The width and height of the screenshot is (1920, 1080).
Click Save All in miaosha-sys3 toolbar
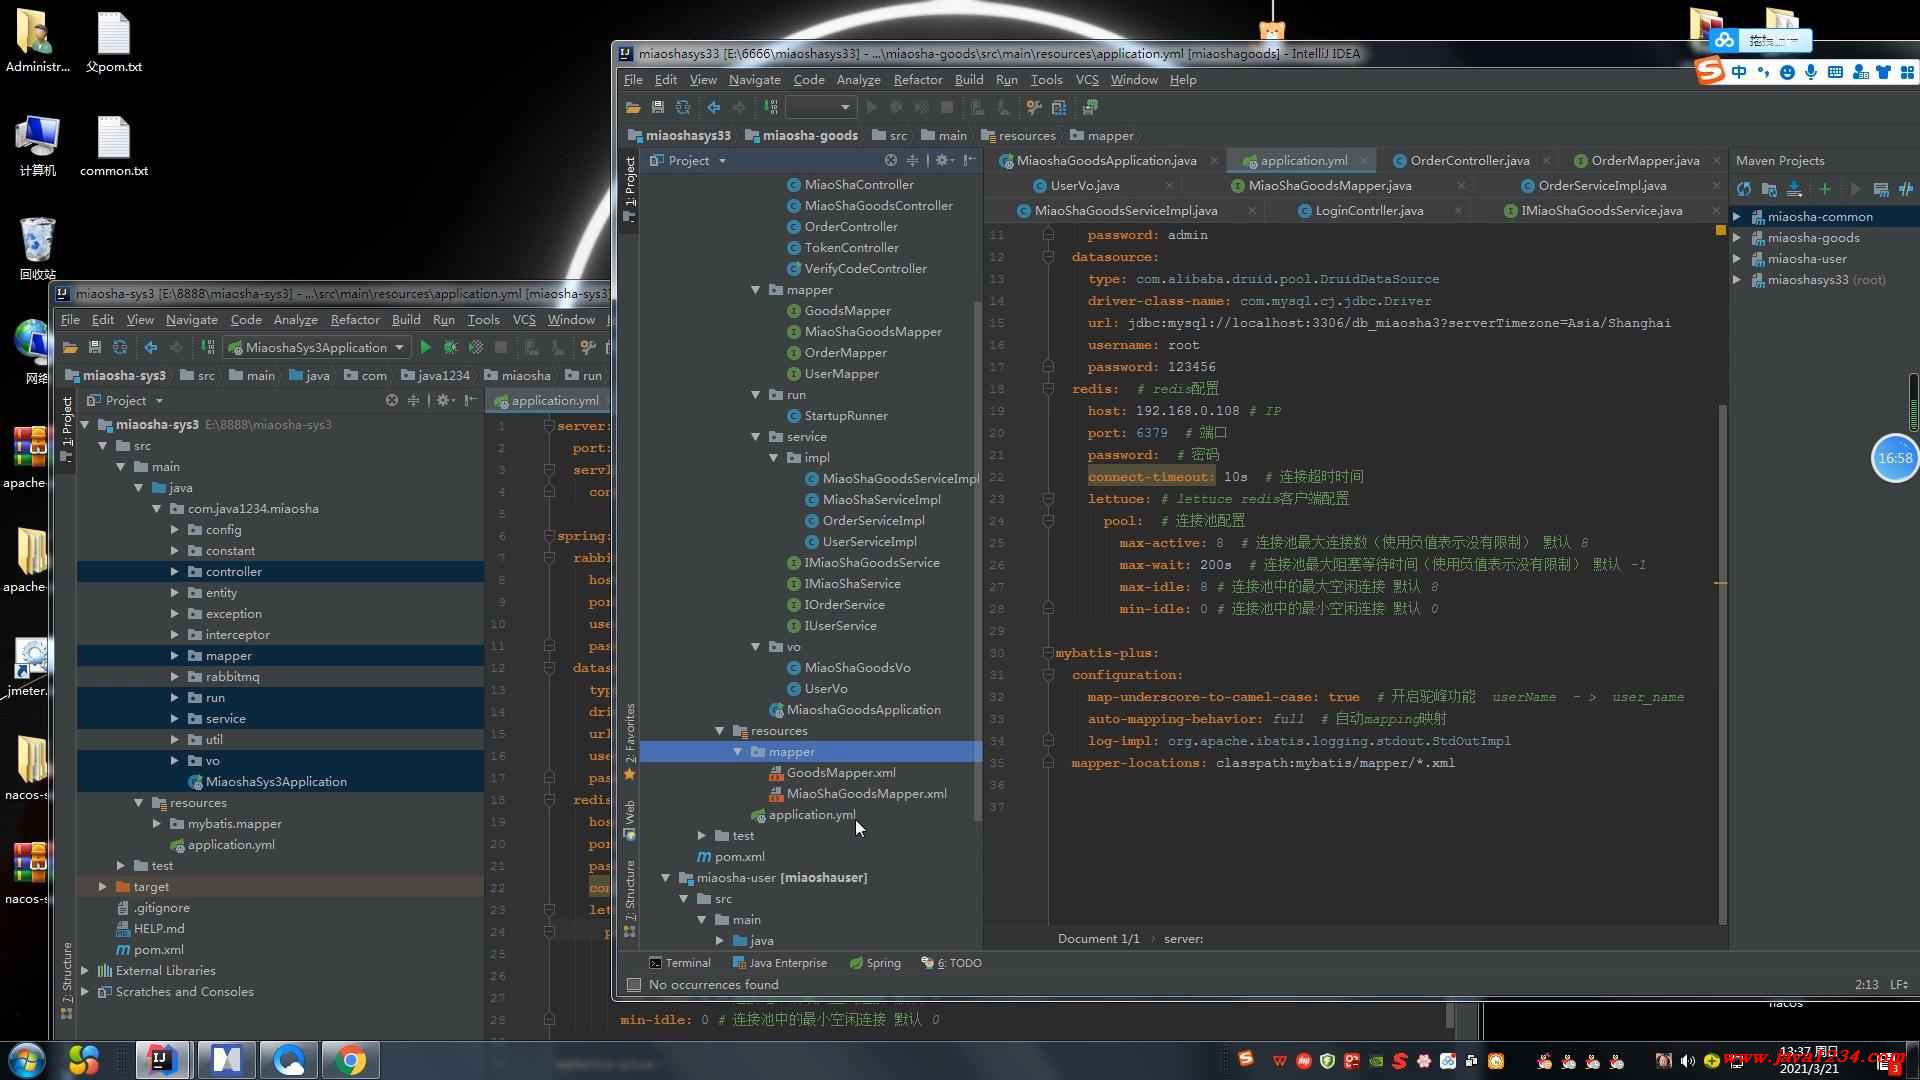pyautogui.click(x=95, y=347)
